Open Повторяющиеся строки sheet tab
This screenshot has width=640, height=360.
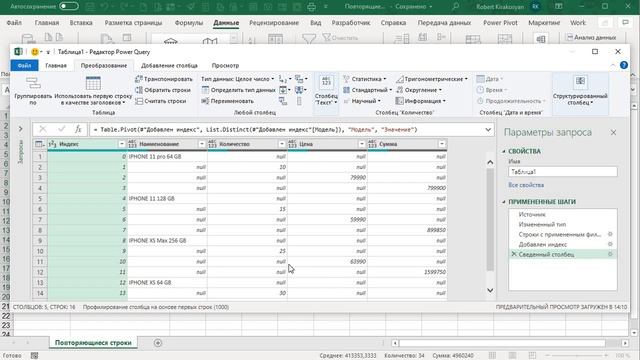point(93,343)
